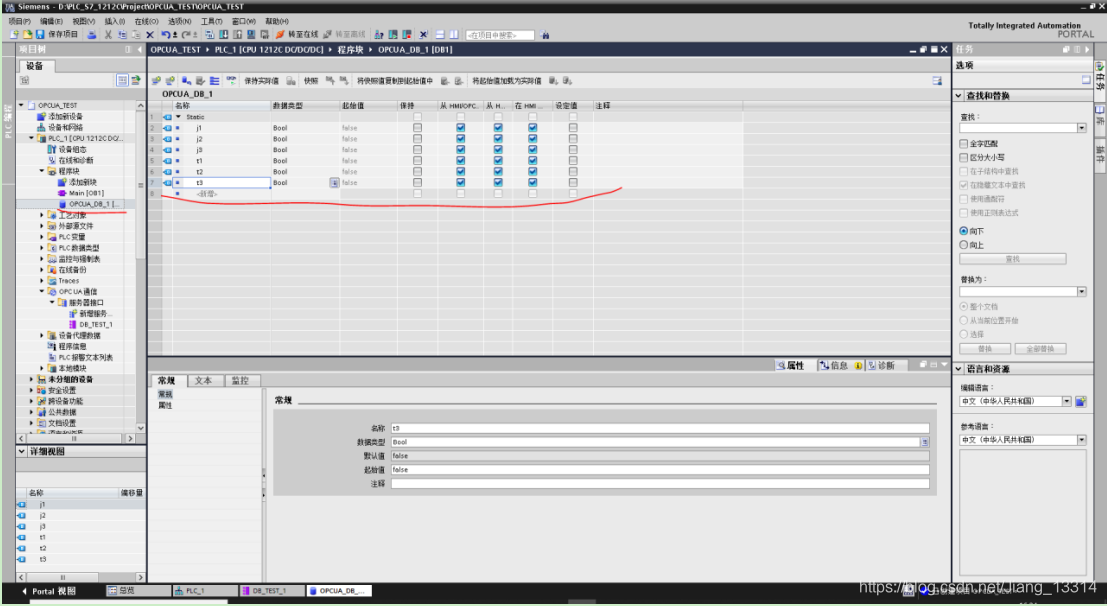Viewport: 1107px width, 606px height.
Task: Click the expand all rows icon in DB toolbar
Action: click(x=215, y=81)
